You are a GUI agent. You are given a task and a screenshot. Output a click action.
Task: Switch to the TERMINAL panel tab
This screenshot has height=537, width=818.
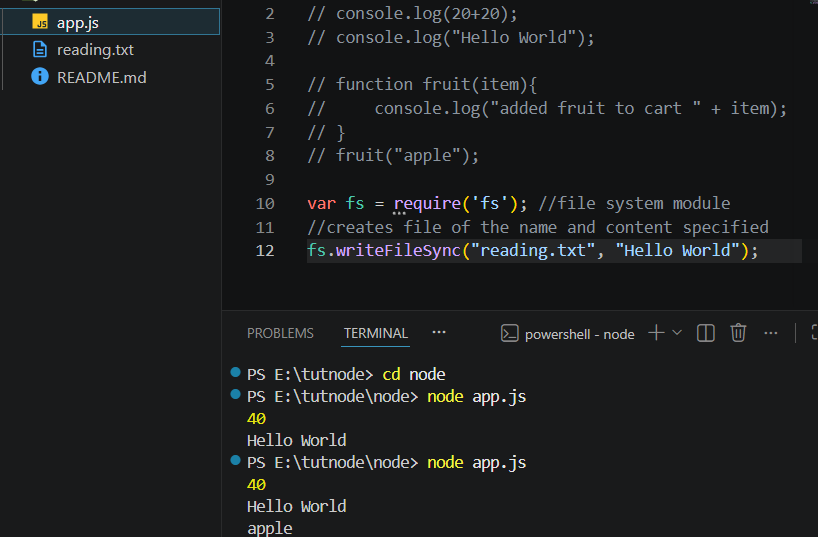coord(376,333)
